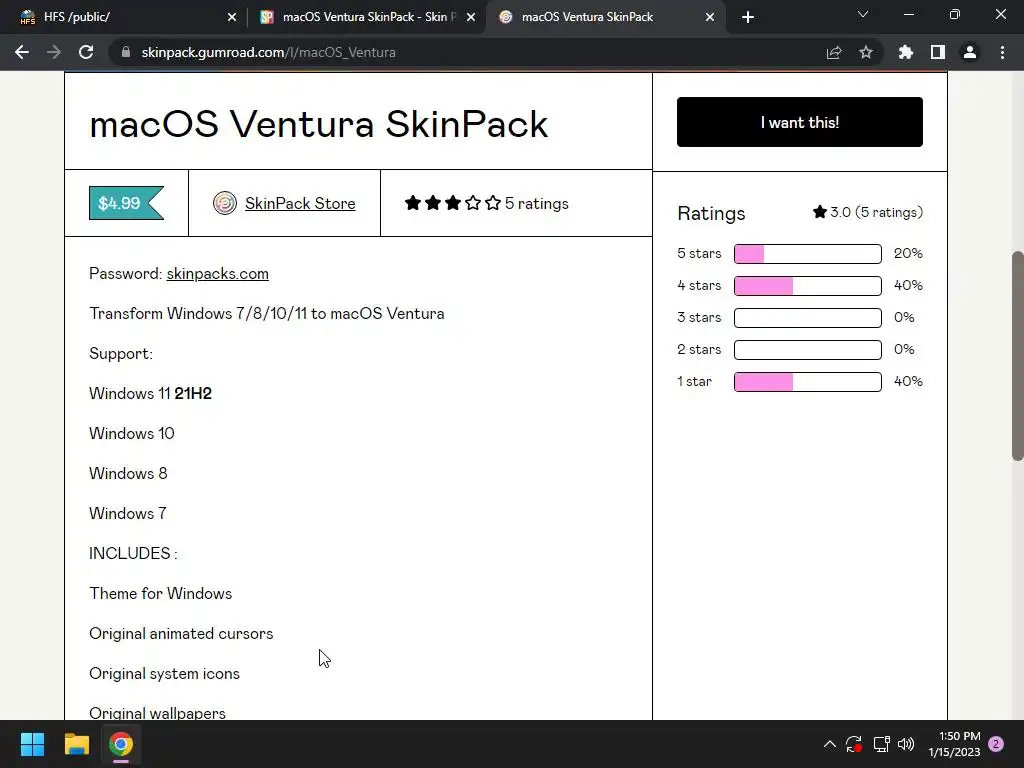Expand the tab search chevron

[x=863, y=14]
